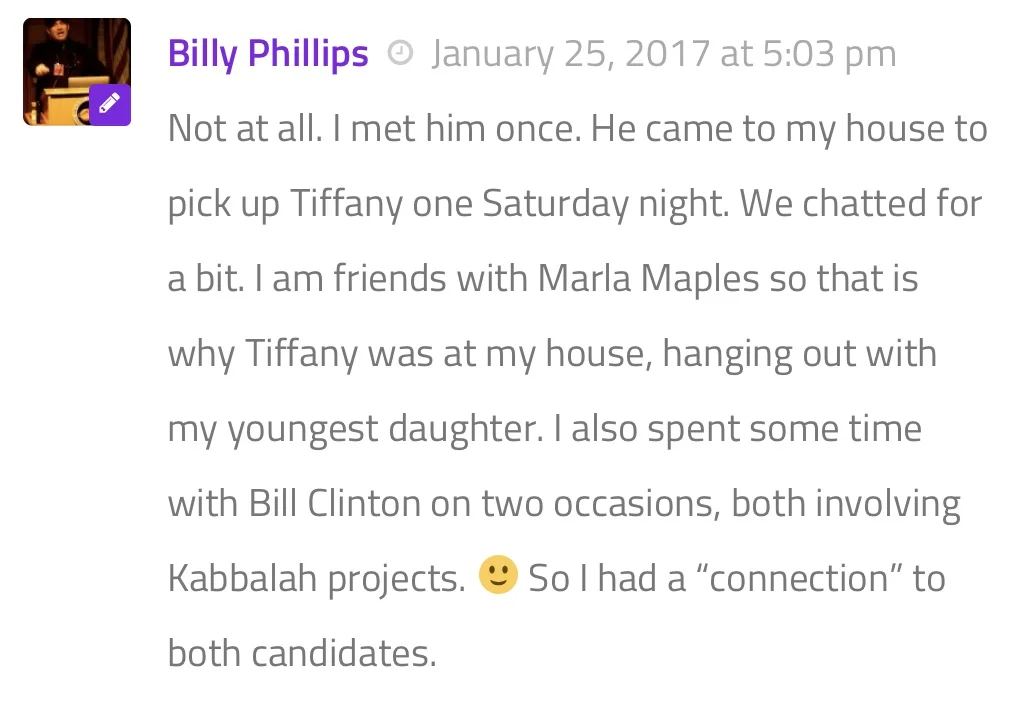Click the 5:03 pm time text
Screen dimensions: 1010x722
click(830, 53)
